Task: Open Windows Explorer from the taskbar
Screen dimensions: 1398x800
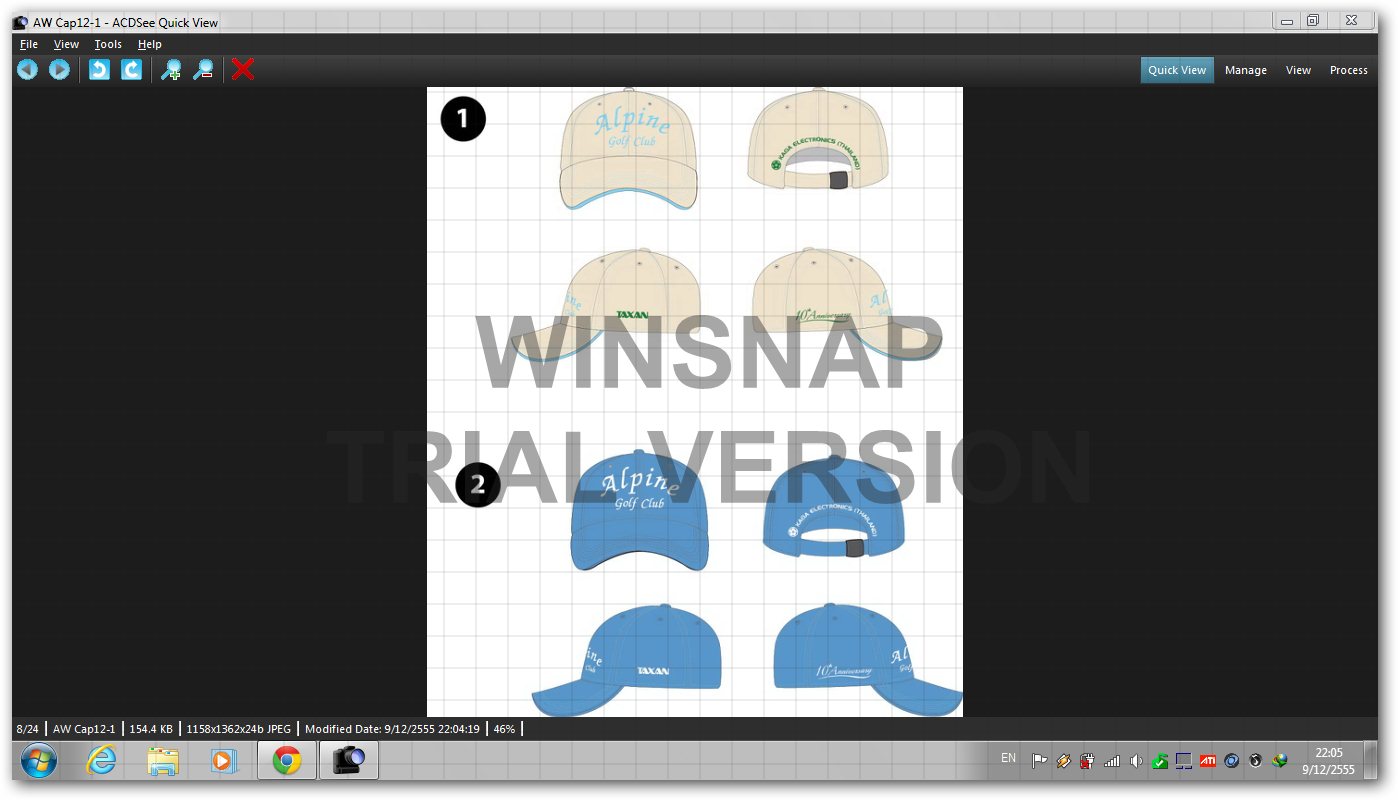Action: [x=163, y=761]
